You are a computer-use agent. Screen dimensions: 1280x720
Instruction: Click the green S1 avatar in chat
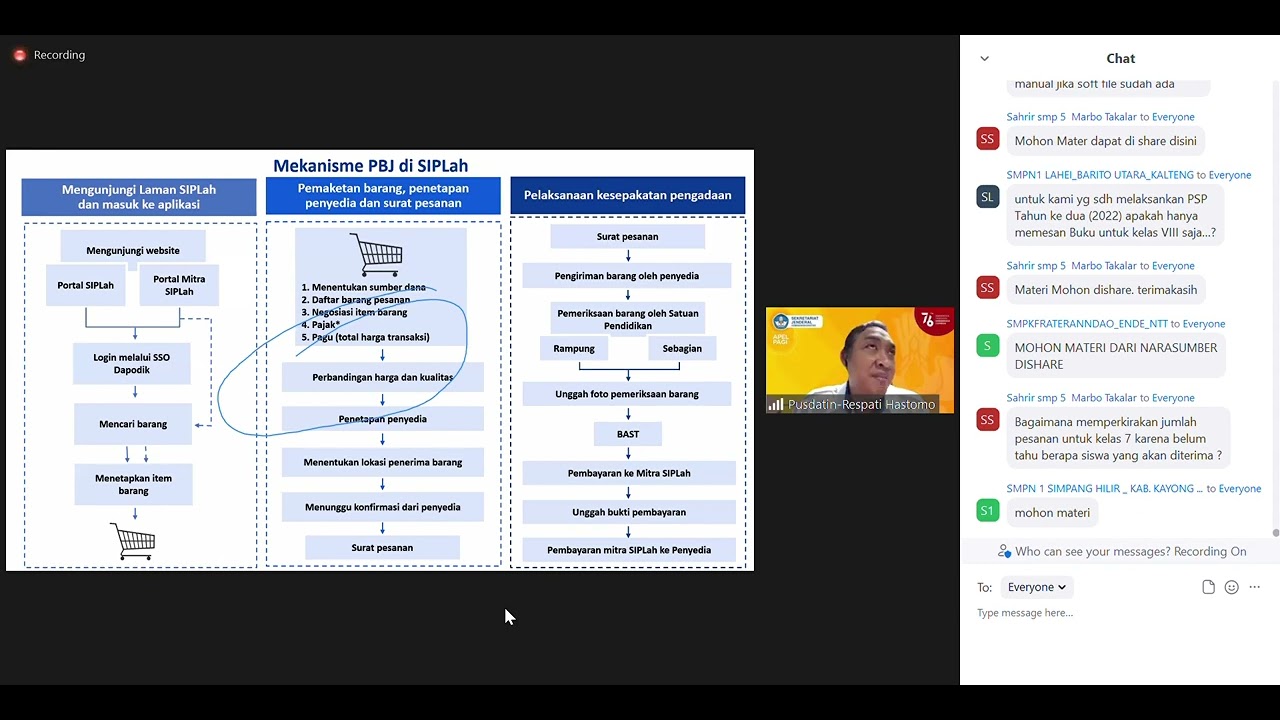click(987, 511)
